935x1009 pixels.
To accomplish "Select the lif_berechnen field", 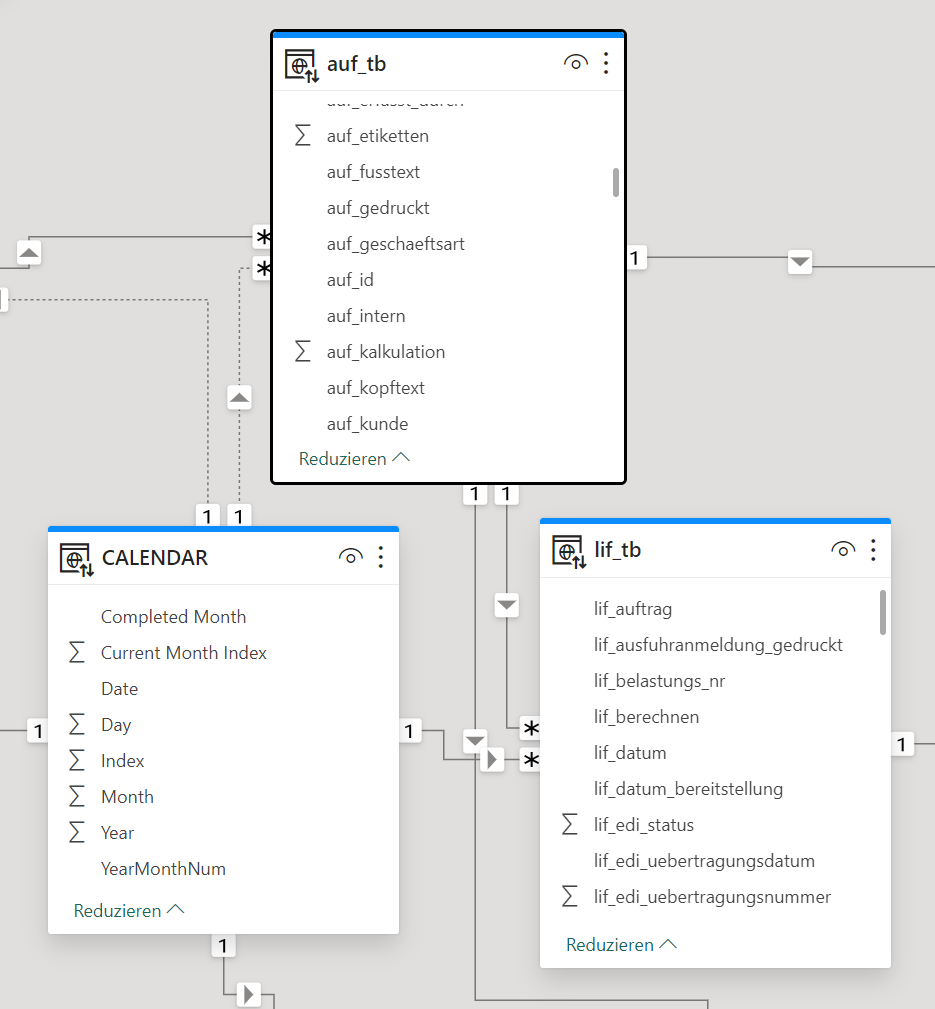I will [x=646, y=717].
